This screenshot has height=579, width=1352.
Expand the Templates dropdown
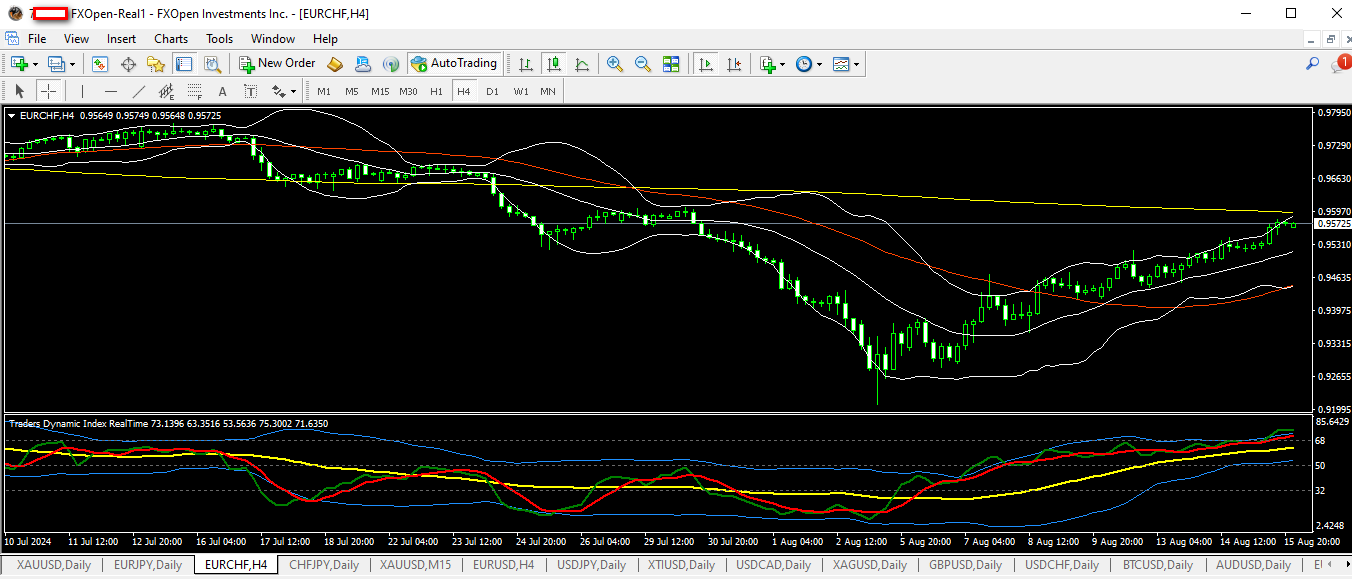pos(856,64)
